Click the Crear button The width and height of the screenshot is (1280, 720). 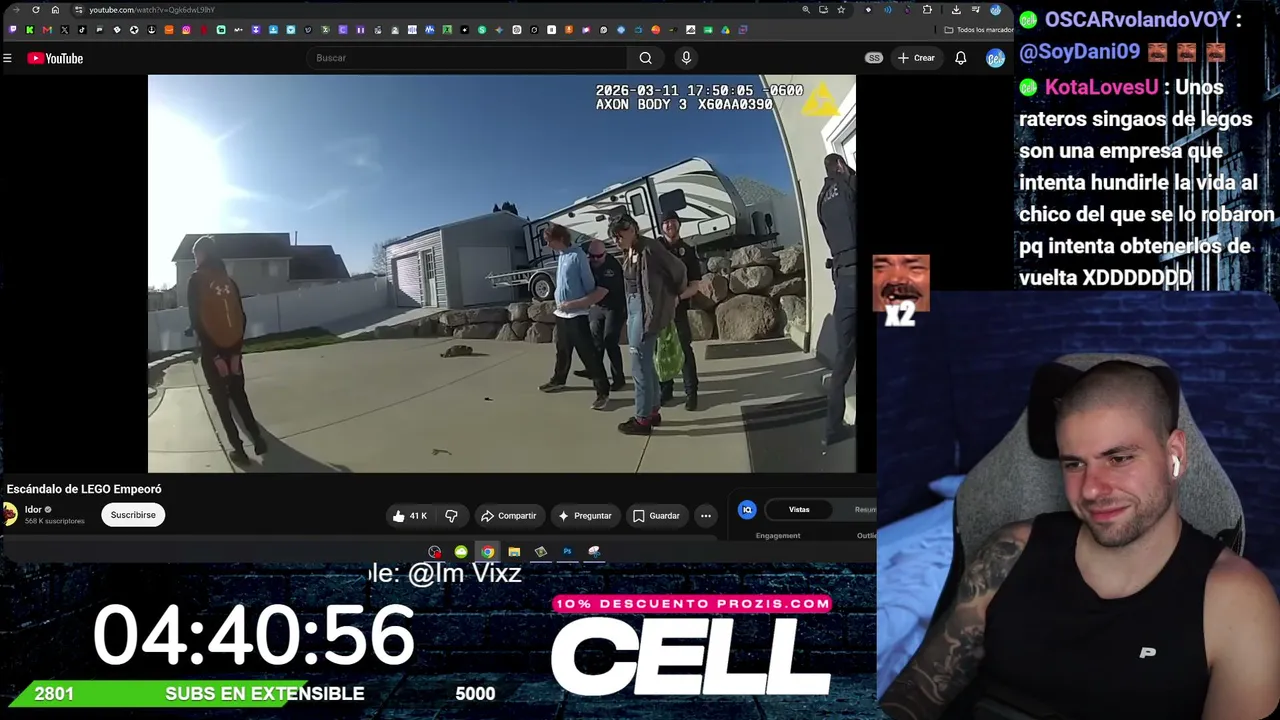pyautogui.click(x=916, y=58)
